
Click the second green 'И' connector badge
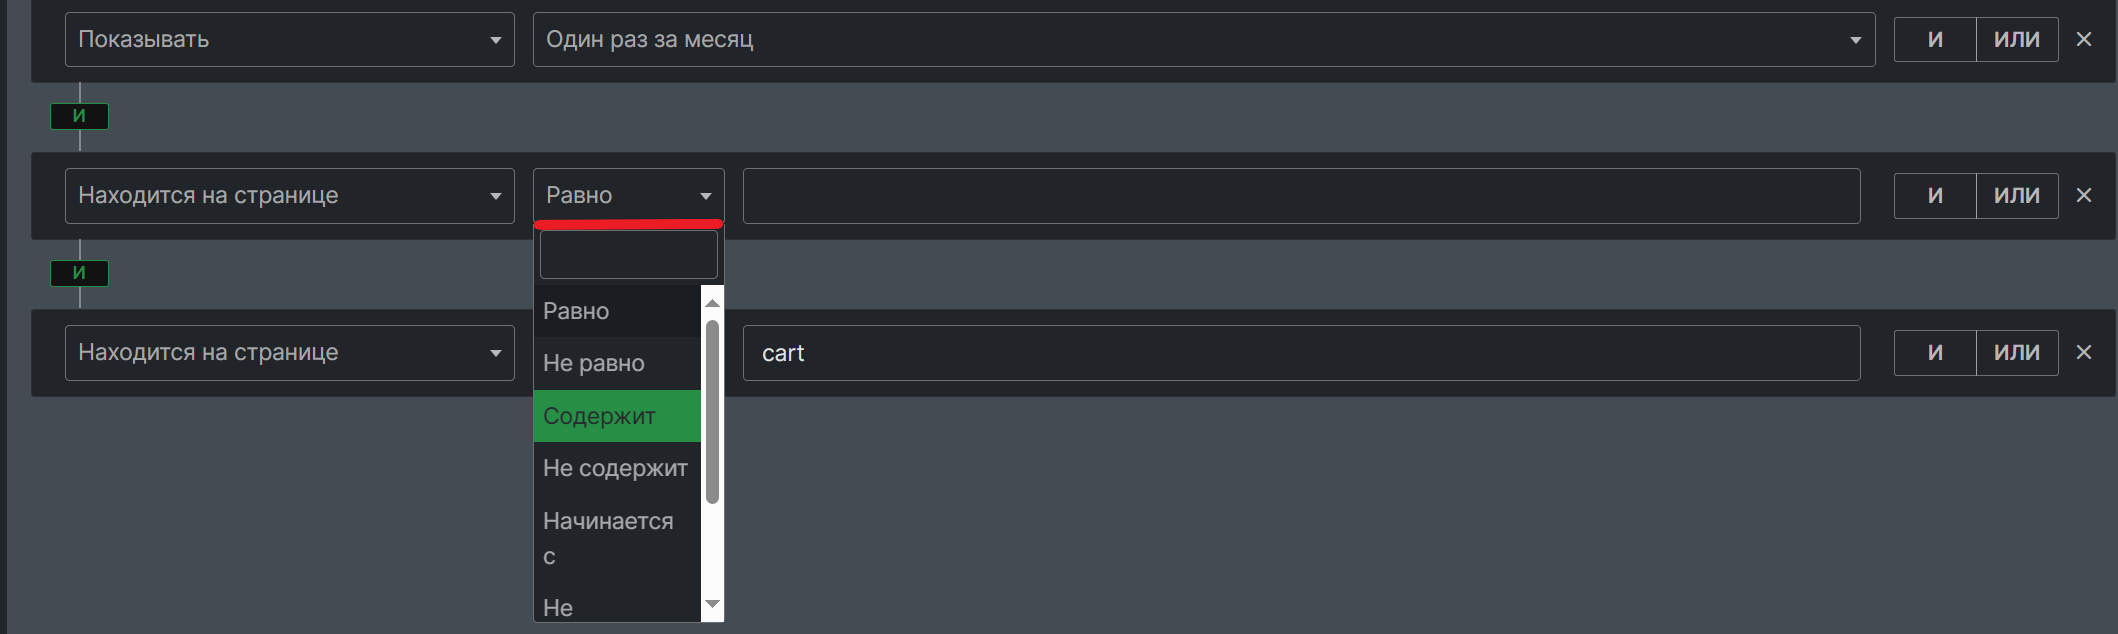tap(79, 273)
